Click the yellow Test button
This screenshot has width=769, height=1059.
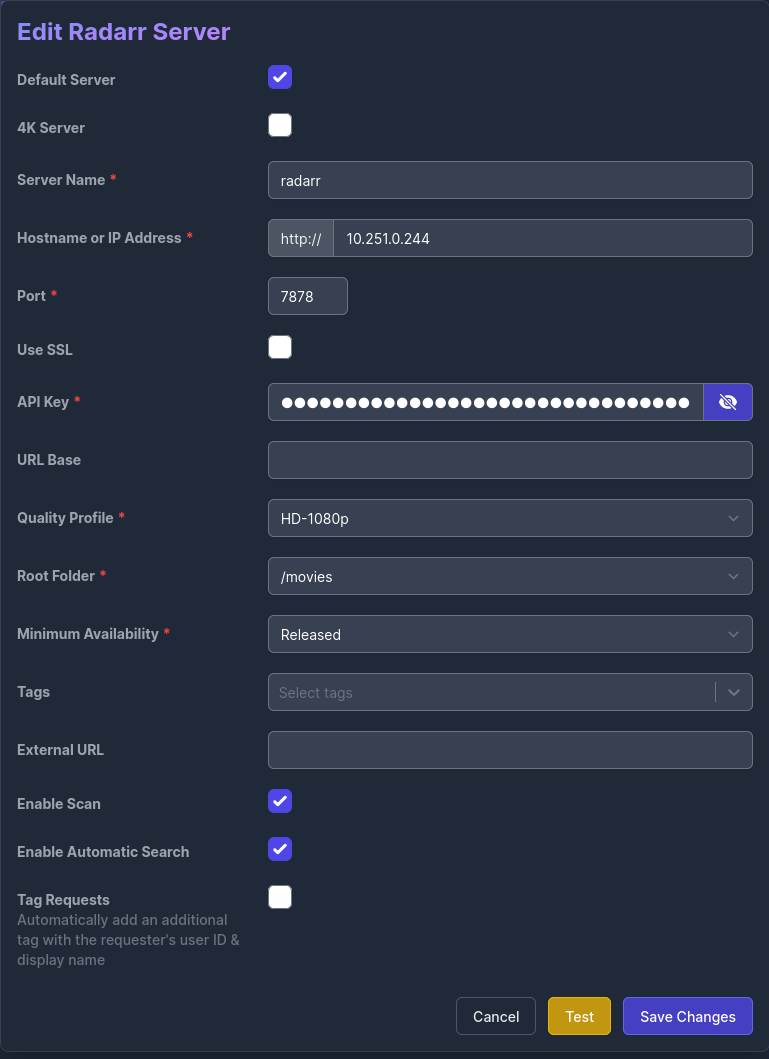[x=579, y=1016]
